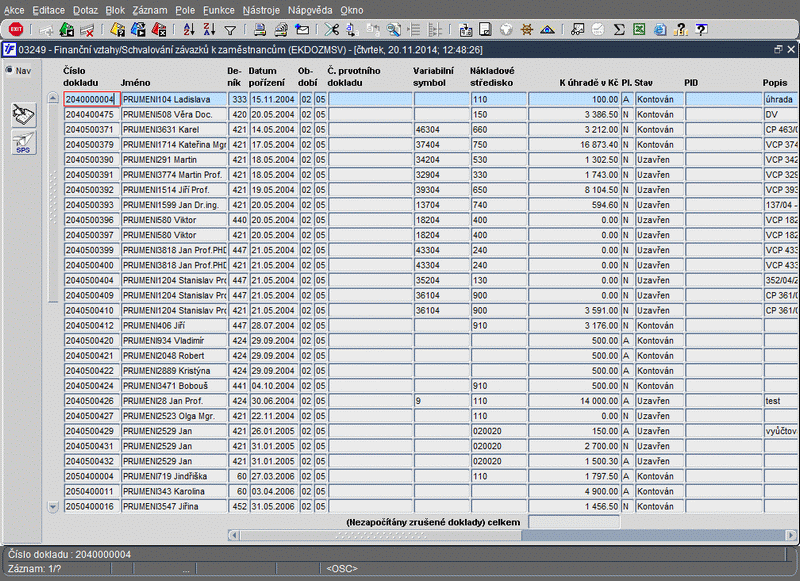Viewport: 800px width, 581px height.
Task: Click PRUMENI719 Jindřiška name cell
Action: [x=174, y=476]
